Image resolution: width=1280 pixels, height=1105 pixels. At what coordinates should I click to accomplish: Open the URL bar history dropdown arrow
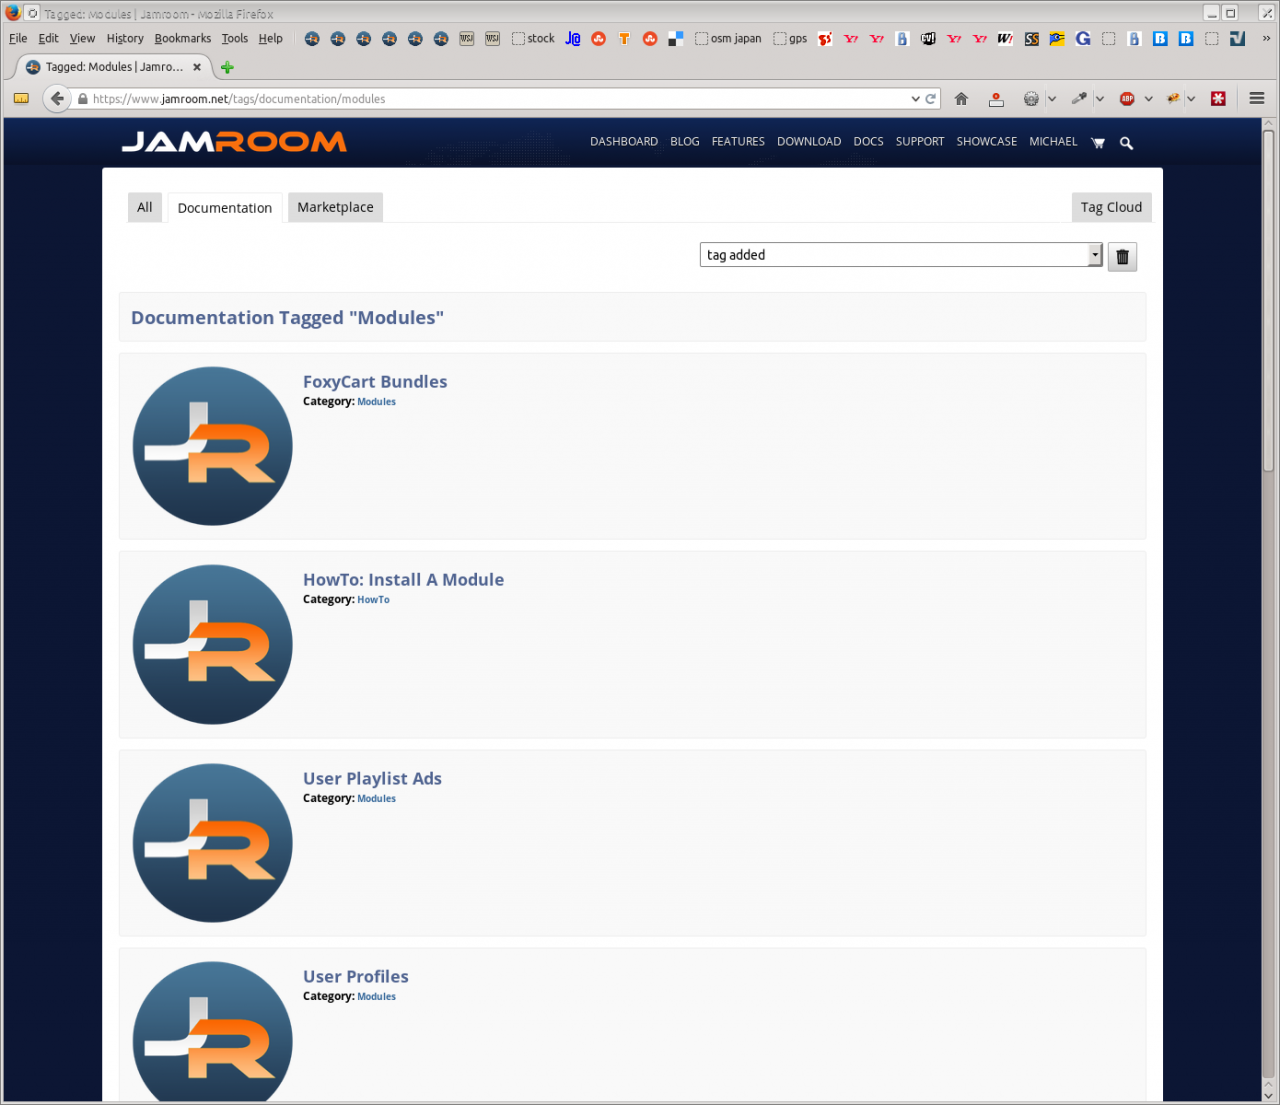(915, 99)
